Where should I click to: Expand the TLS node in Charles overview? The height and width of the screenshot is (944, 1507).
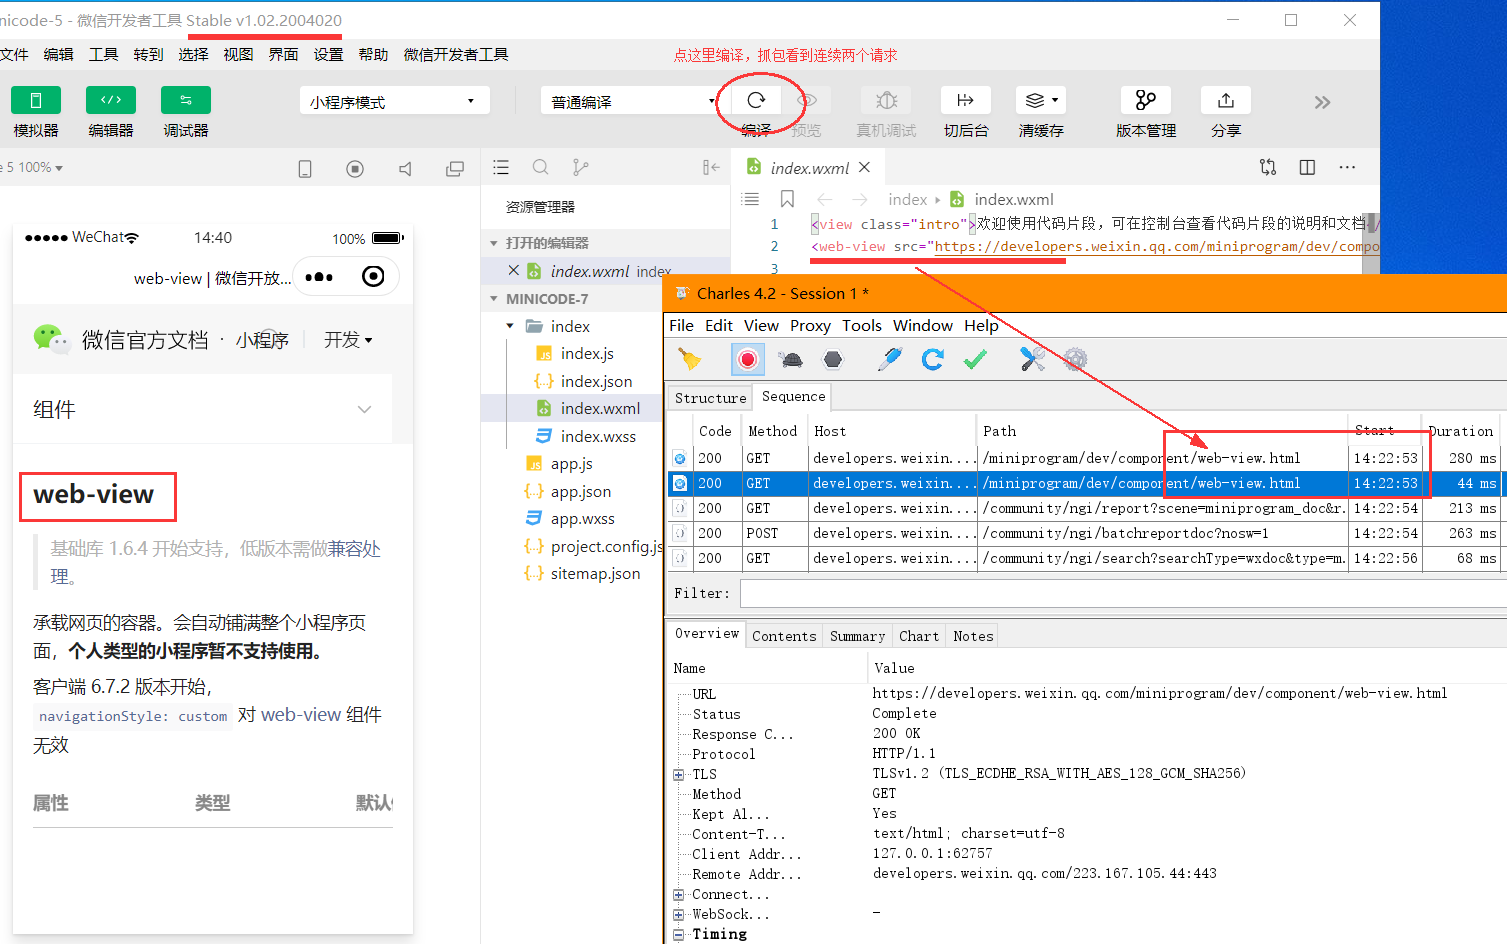coord(679,774)
